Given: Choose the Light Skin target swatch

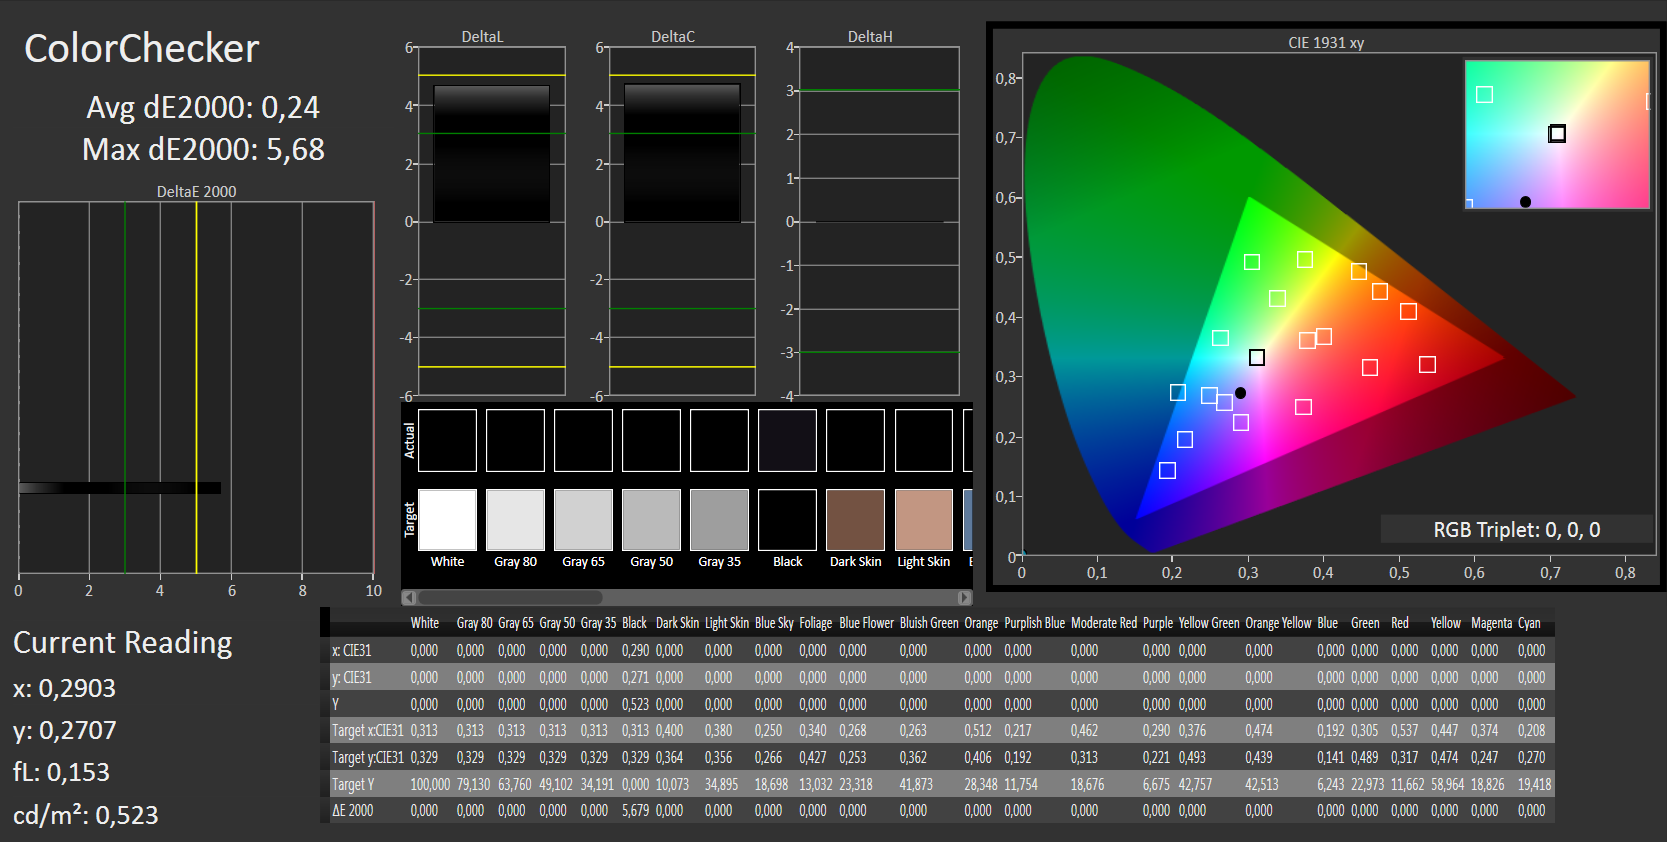Looking at the screenshot, I should (x=923, y=520).
